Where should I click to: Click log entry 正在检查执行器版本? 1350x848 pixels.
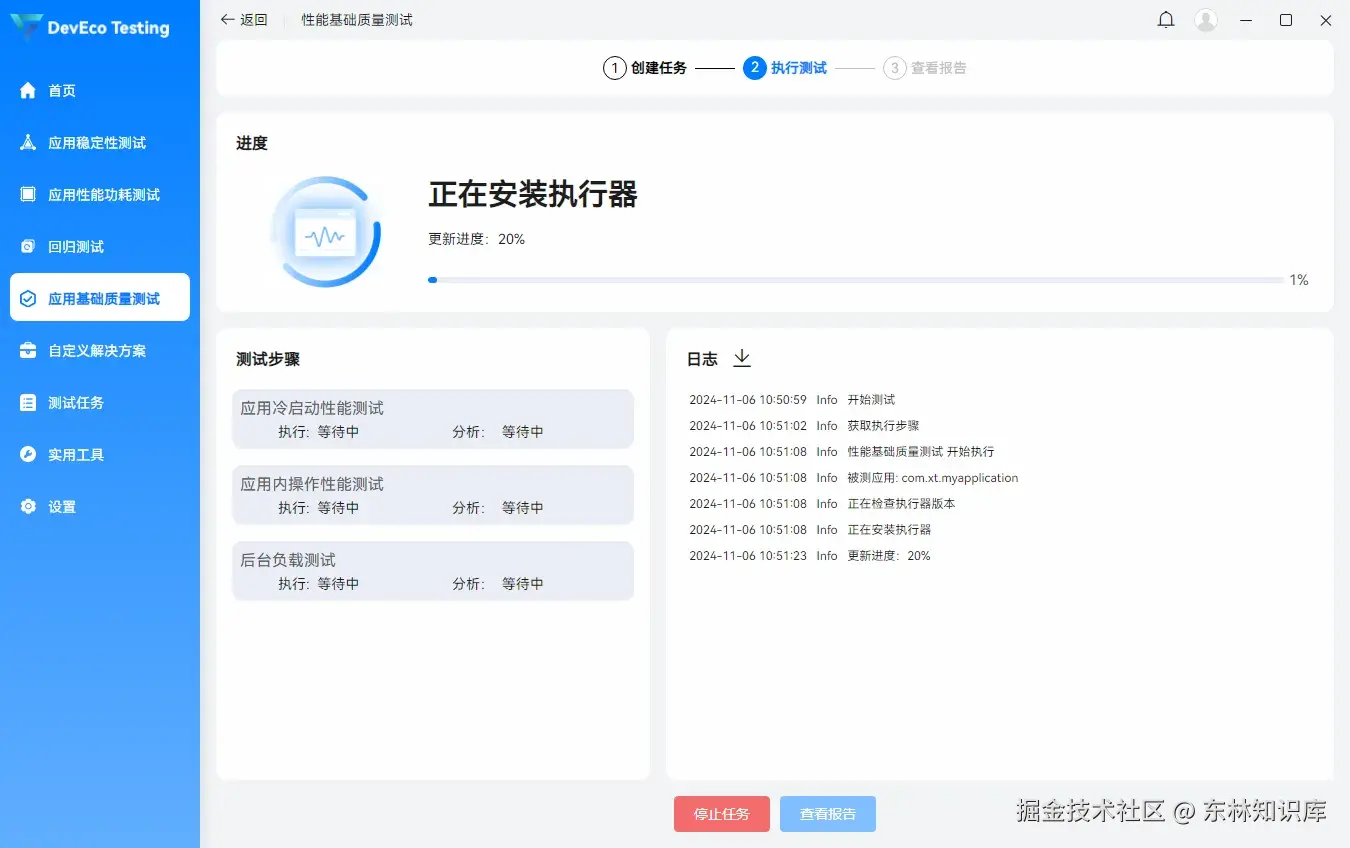901,504
